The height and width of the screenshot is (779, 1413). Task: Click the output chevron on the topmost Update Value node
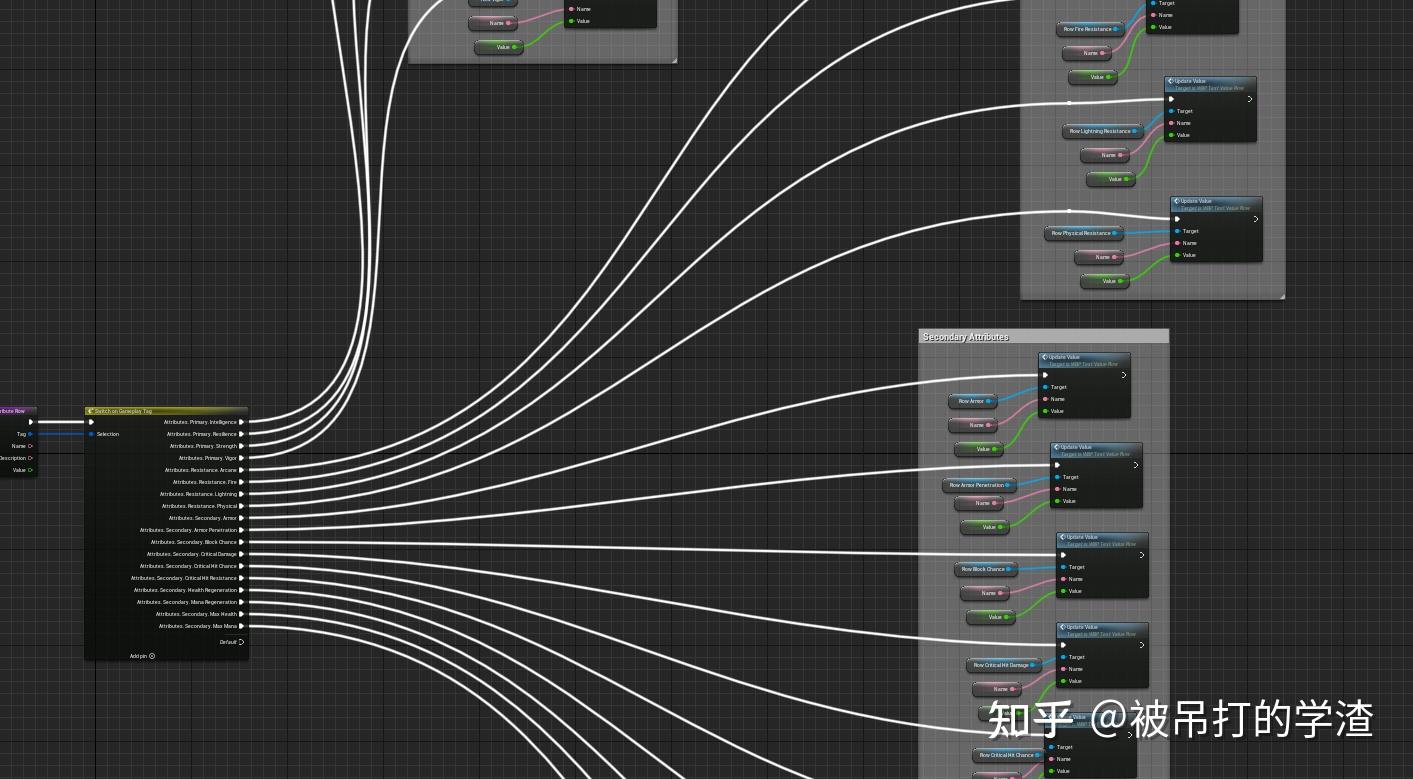pyautogui.click(x=1249, y=99)
